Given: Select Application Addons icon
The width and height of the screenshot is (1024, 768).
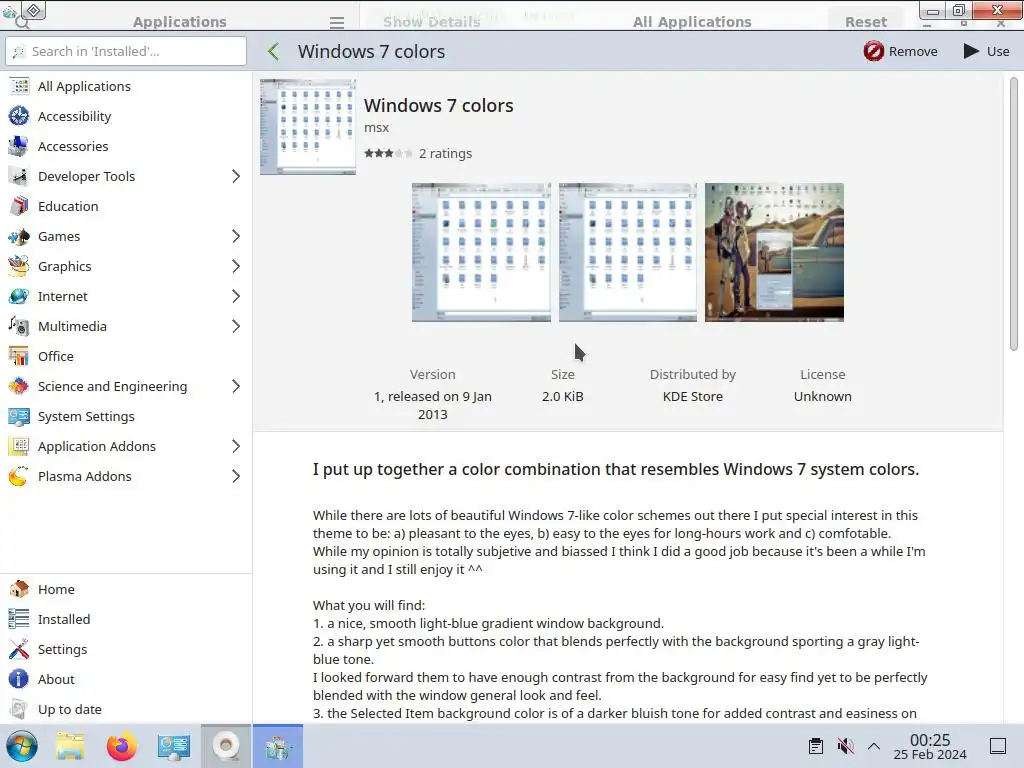Looking at the screenshot, I should pos(19,447).
